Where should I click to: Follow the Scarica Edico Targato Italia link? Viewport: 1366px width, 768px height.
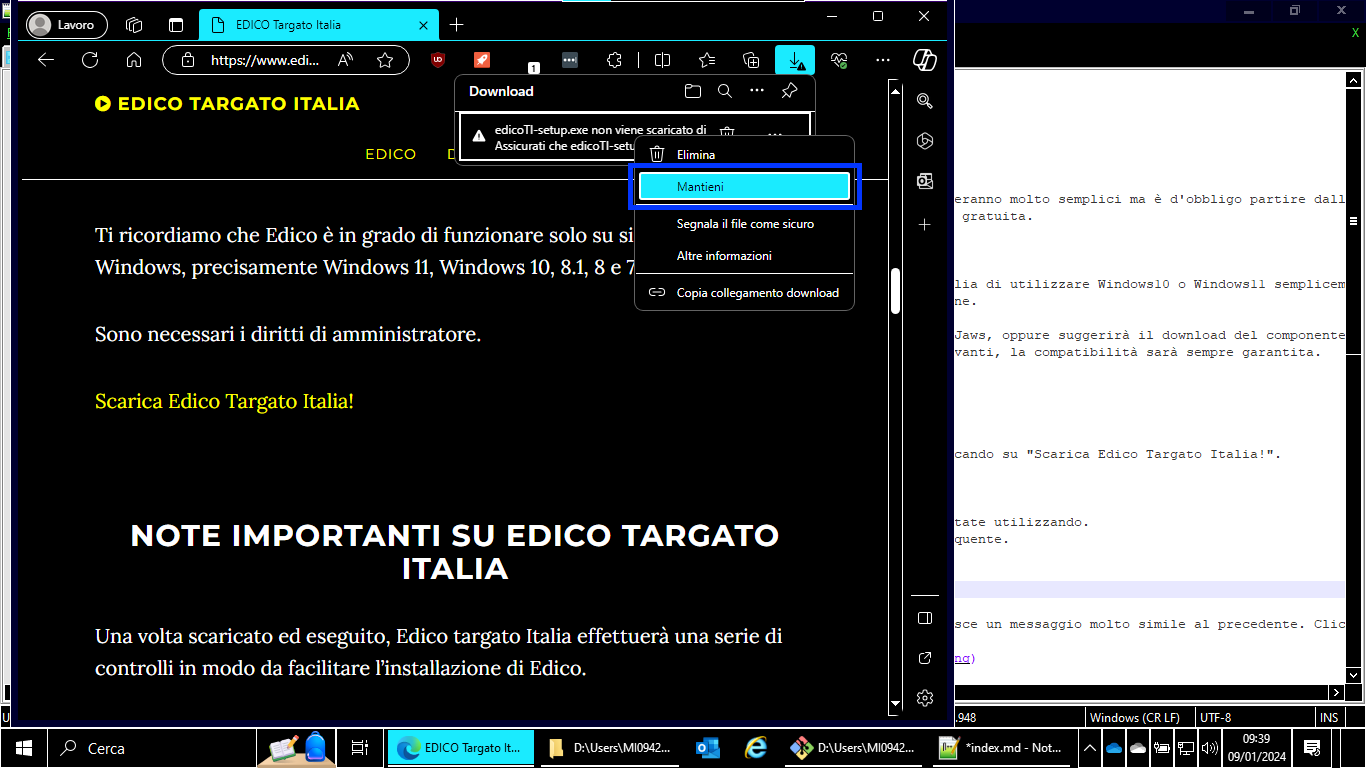coord(224,401)
